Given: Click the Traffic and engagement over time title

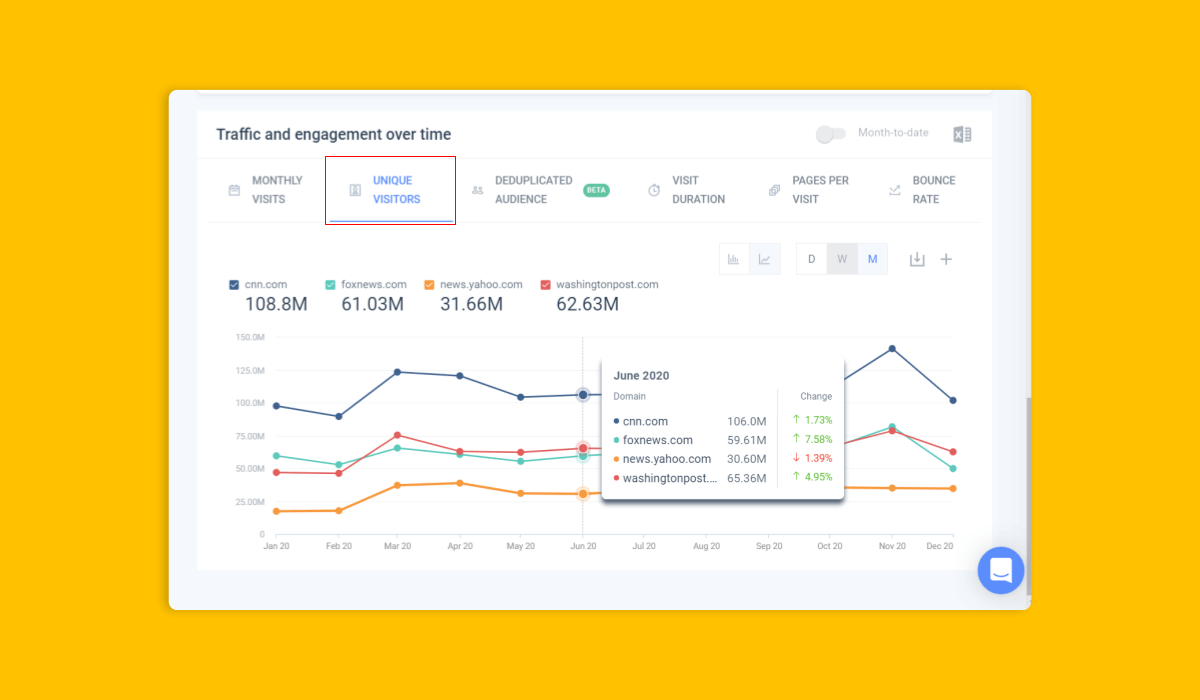Looking at the screenshot, I should click(334, 134).
